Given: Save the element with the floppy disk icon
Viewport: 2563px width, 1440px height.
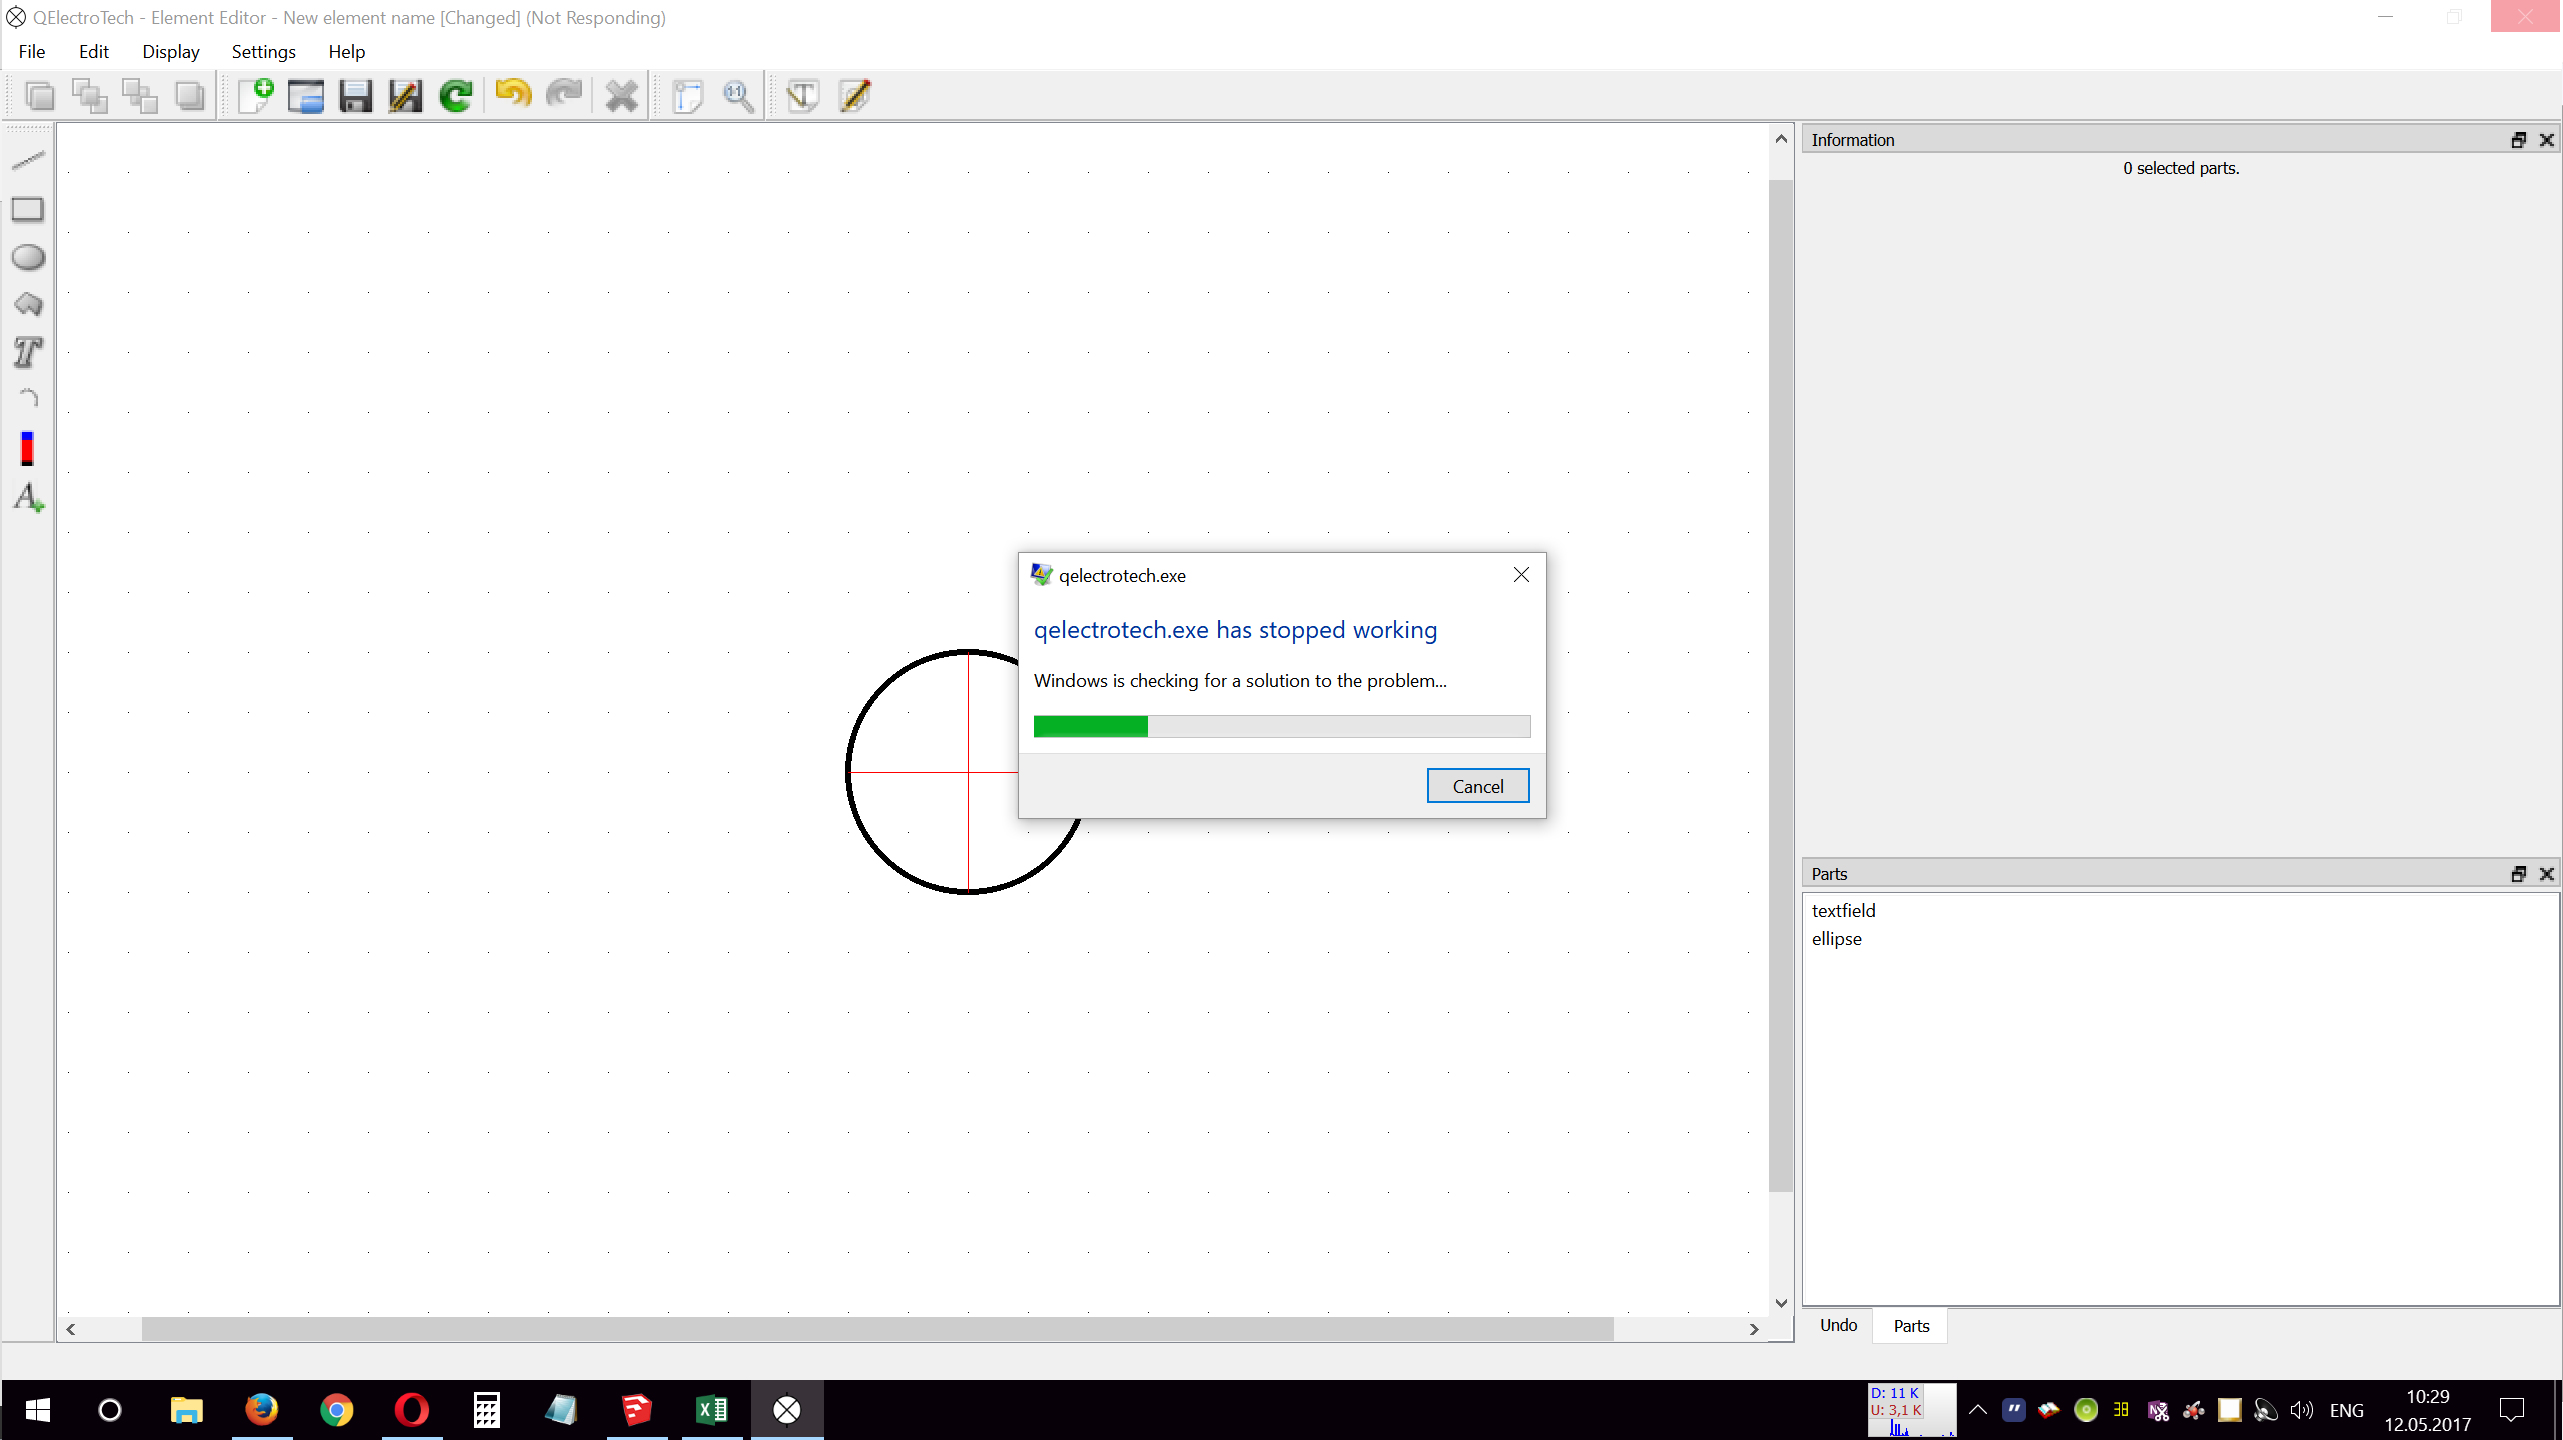Looking at the screenshot, I should pos(356,96).
